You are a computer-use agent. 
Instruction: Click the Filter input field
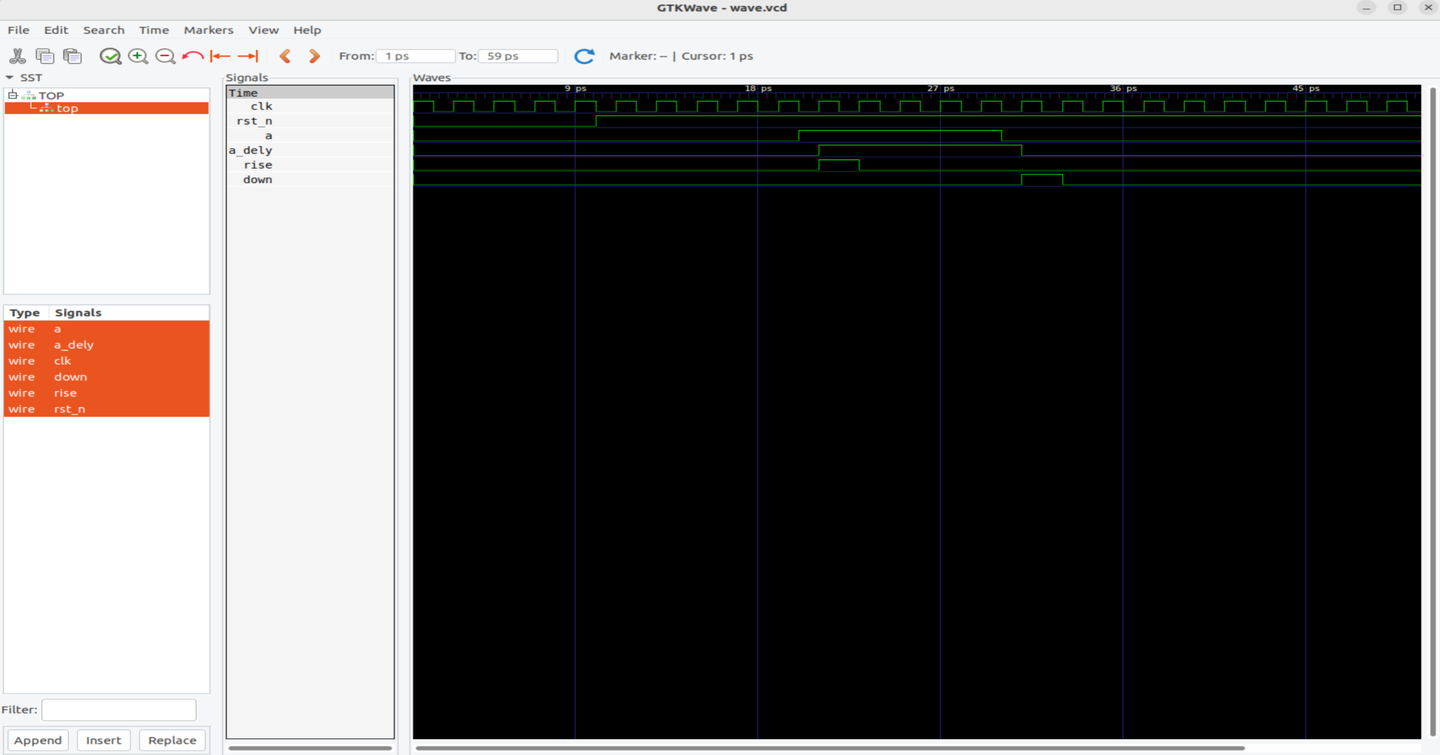click(119, 709)
